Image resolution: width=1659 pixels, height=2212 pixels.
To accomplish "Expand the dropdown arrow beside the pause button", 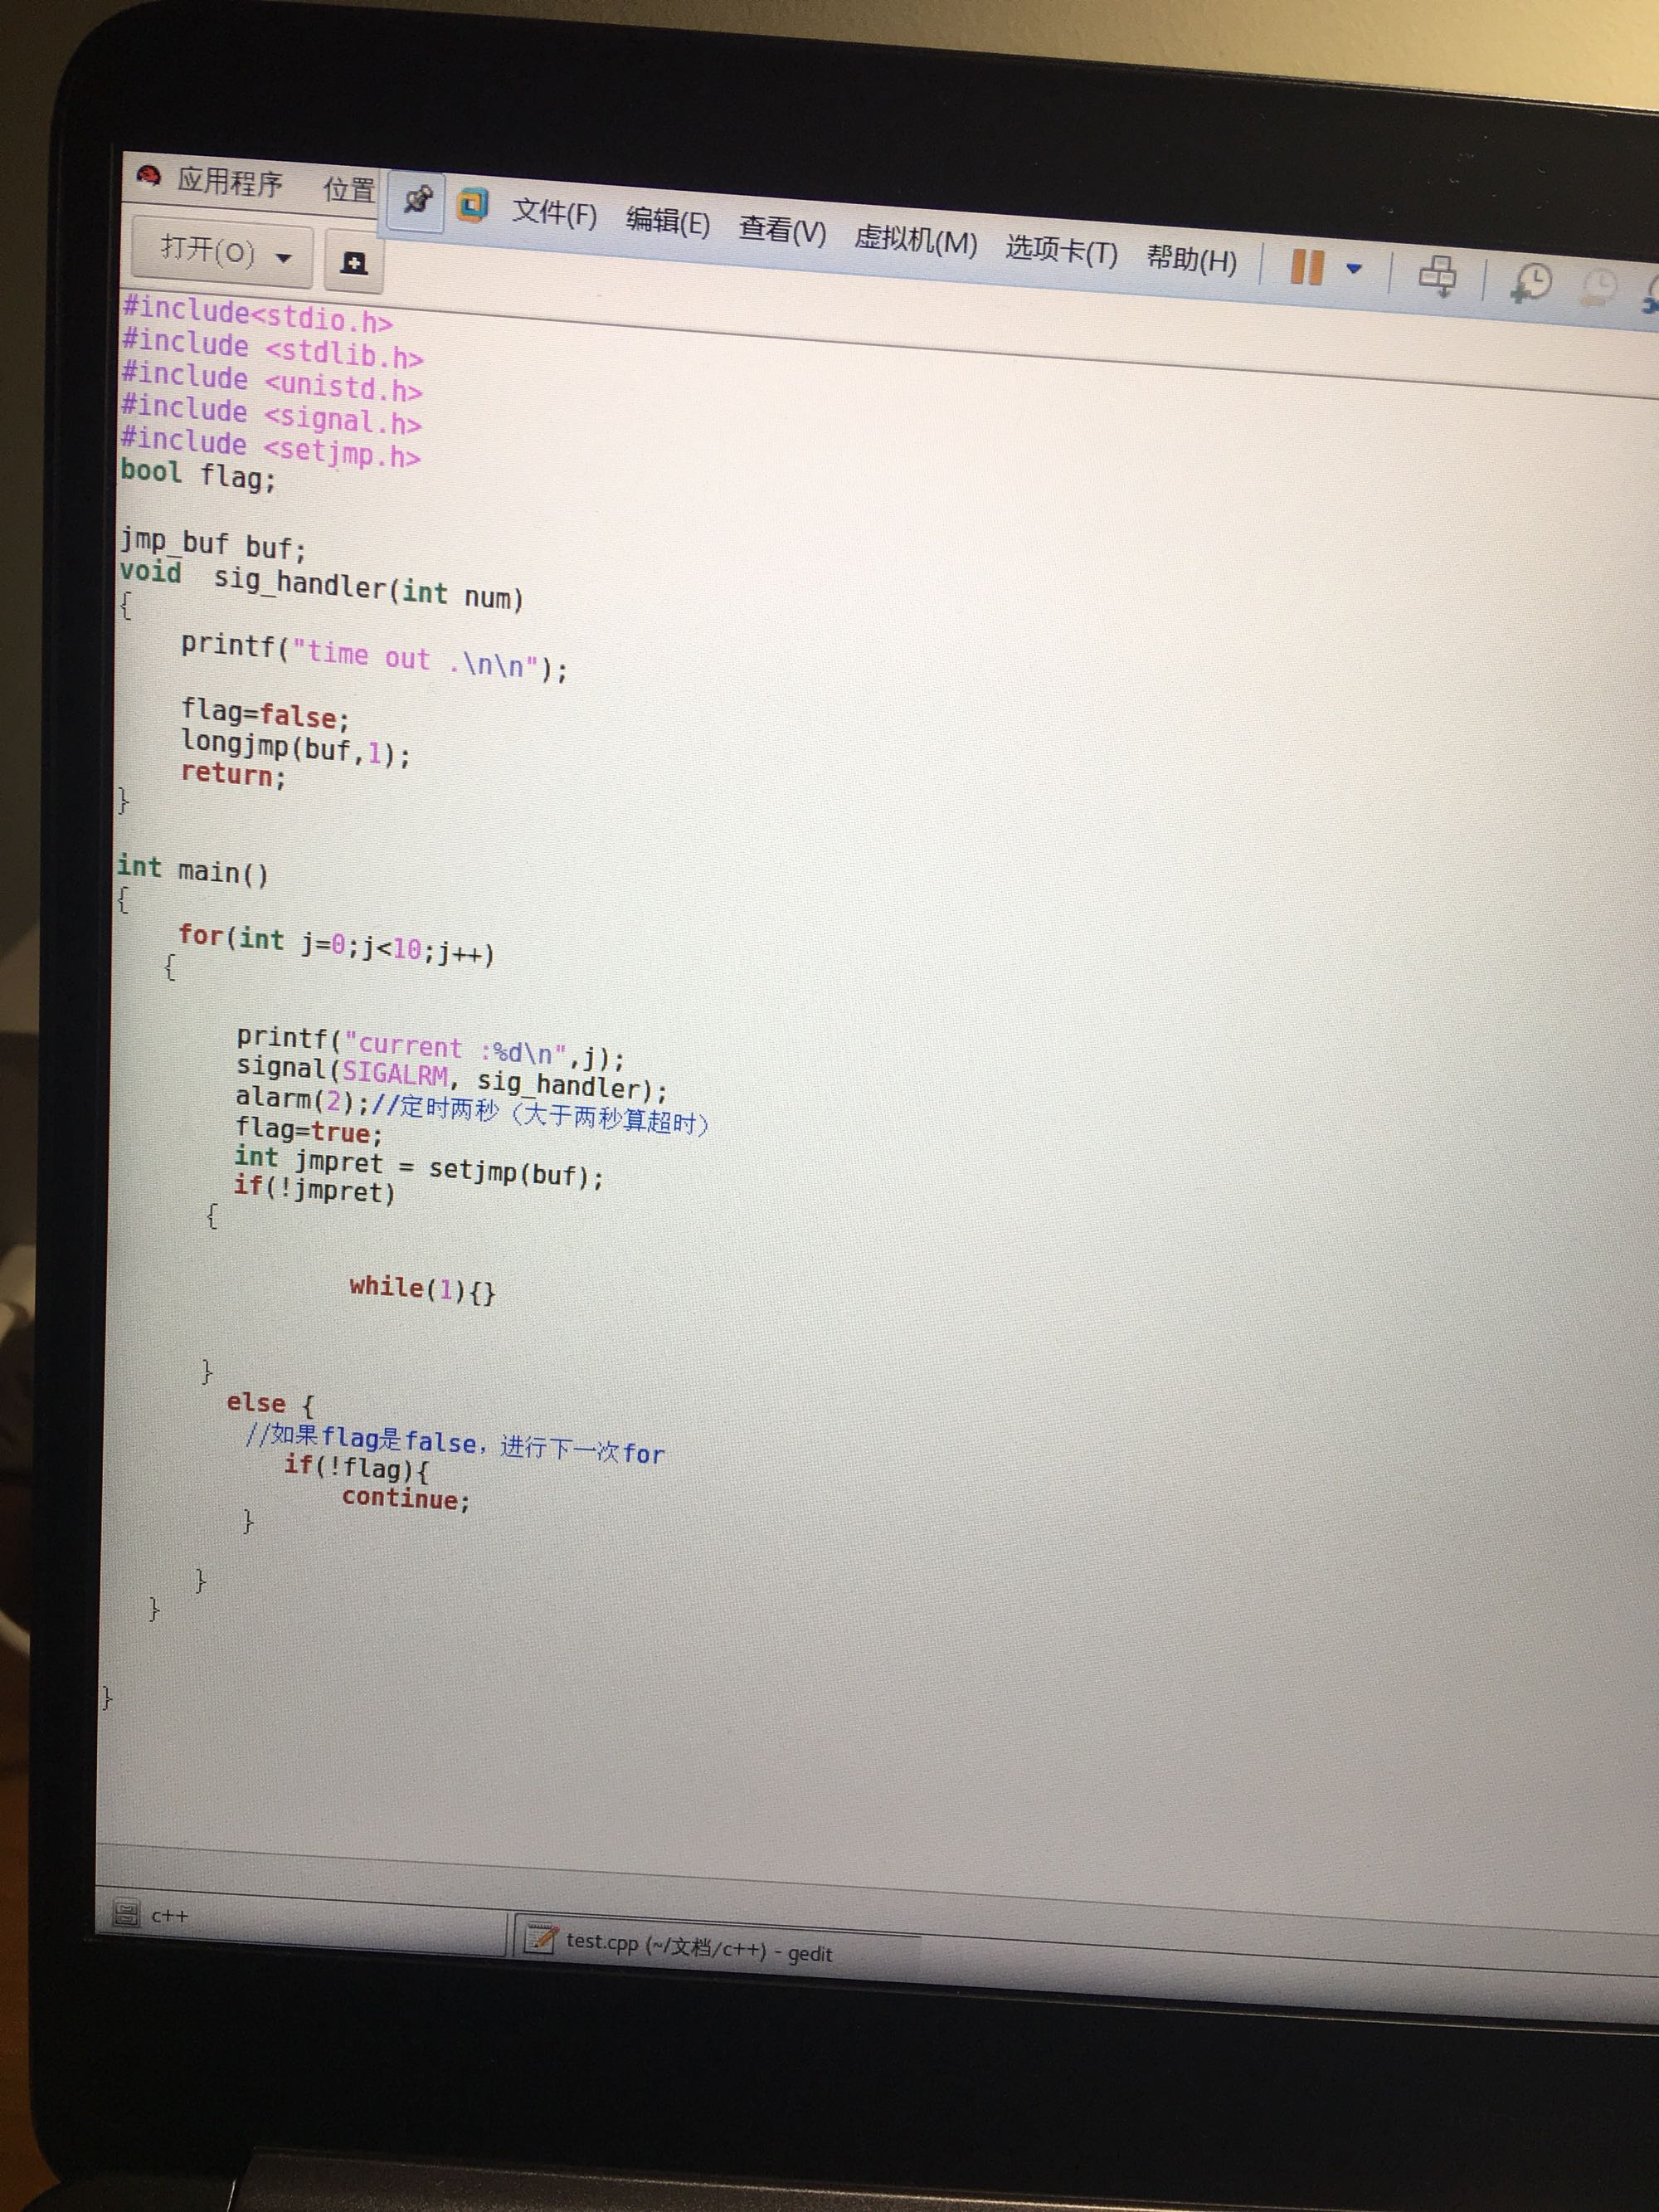I will pyautogui.click(x=1354, y=269).
